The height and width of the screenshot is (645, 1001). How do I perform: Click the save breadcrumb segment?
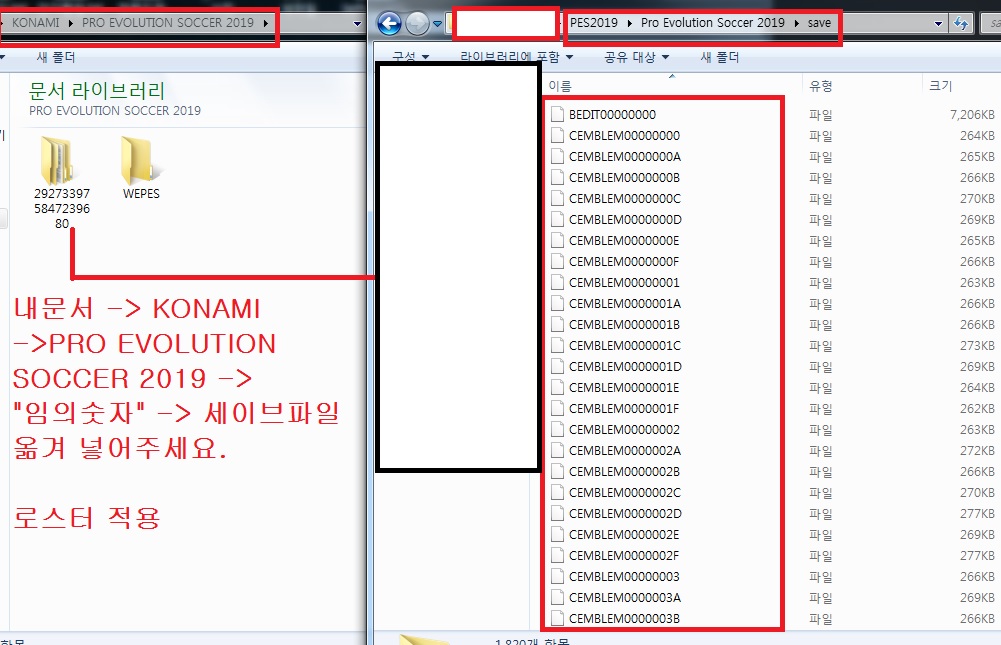[819, 22]
